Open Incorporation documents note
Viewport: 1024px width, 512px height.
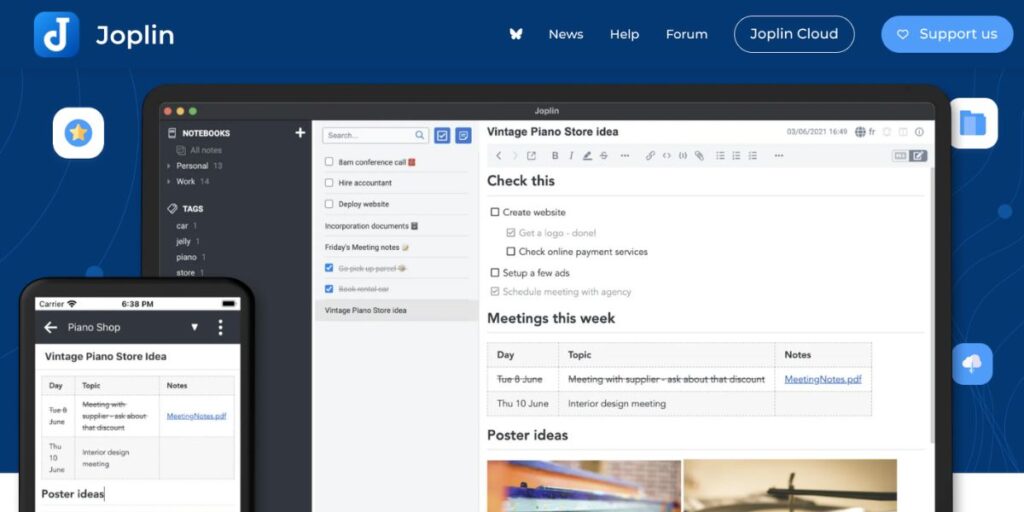[x=371, y=226]
